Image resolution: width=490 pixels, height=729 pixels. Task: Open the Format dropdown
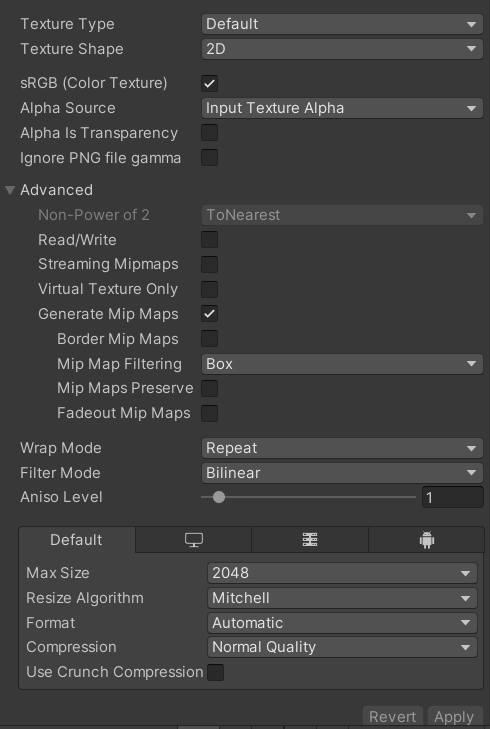tap(342, 623)
